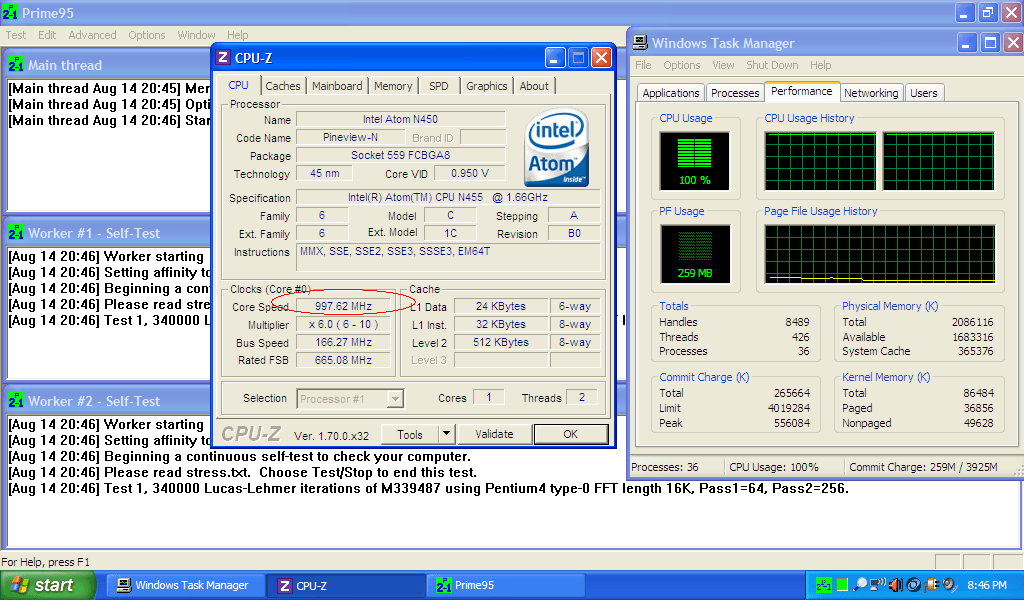Click OK in CPU-Z

click(x=571, y=434)
